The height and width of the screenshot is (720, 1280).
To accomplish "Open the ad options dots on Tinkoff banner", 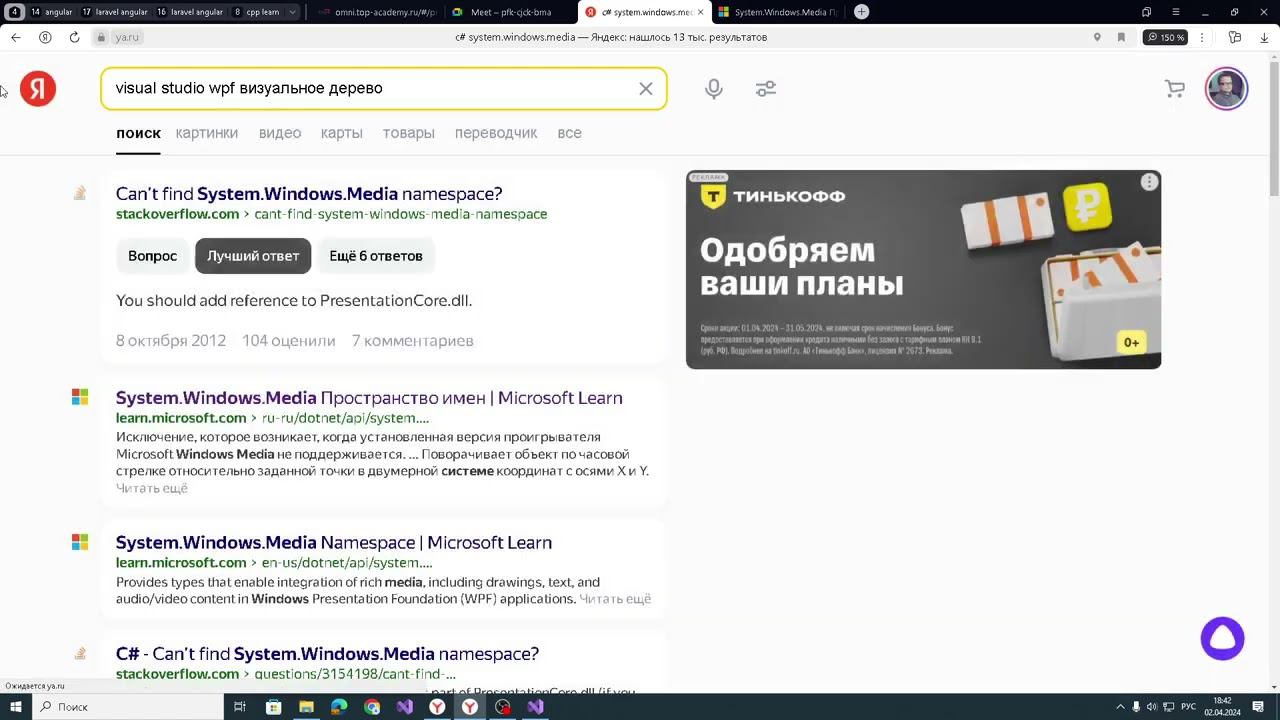I will tap(1149, 182).
